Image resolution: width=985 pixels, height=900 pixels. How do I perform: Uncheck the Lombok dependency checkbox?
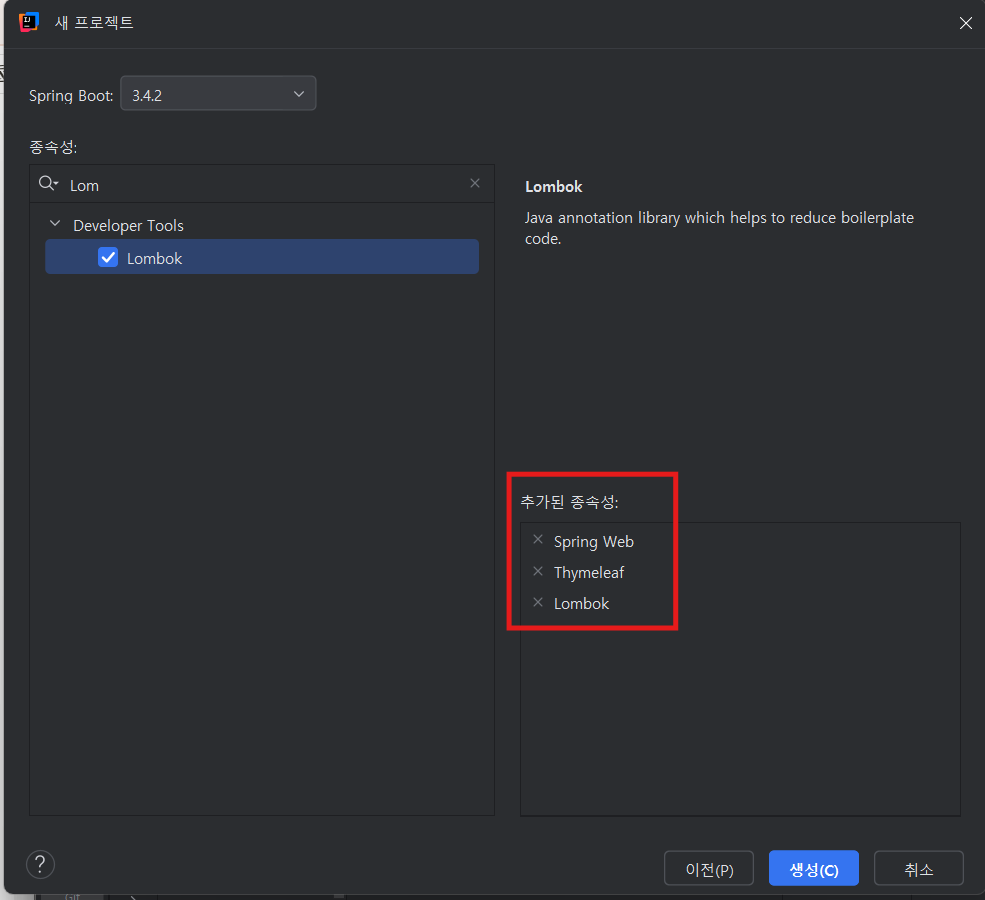click(108, 258)
